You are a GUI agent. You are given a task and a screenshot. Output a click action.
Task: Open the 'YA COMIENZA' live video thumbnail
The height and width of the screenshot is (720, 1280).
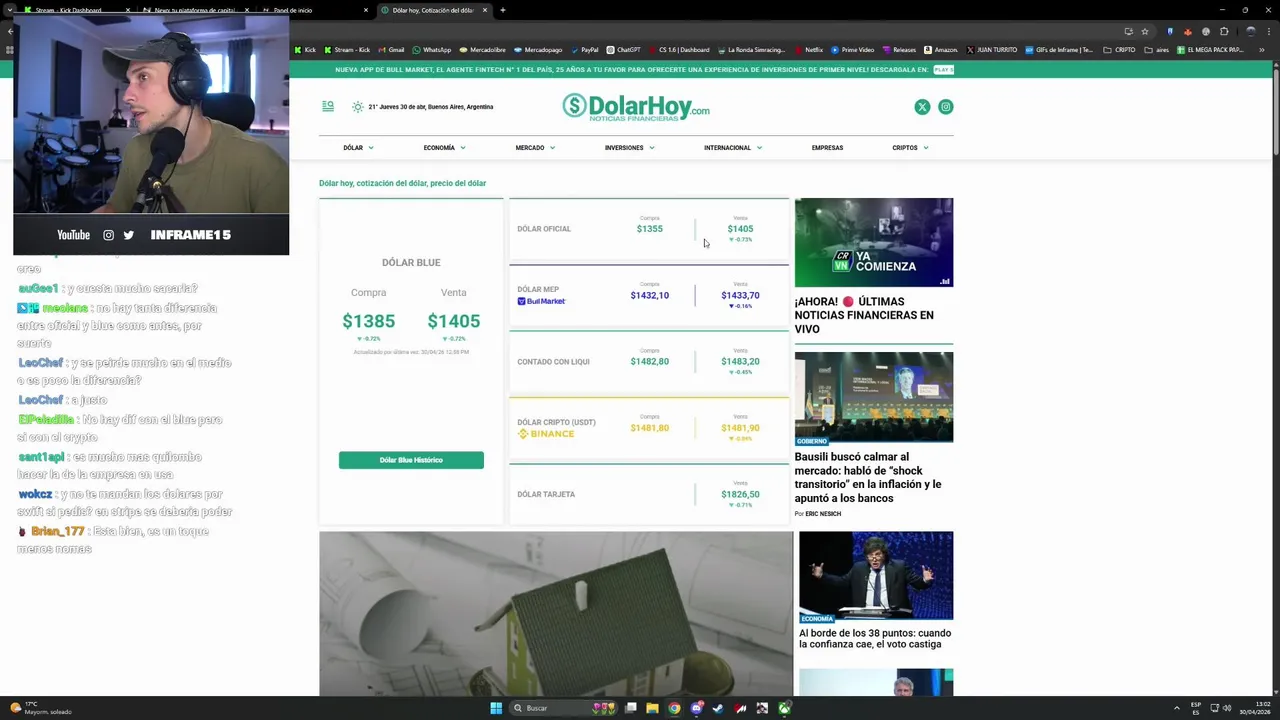pos(874,242)
